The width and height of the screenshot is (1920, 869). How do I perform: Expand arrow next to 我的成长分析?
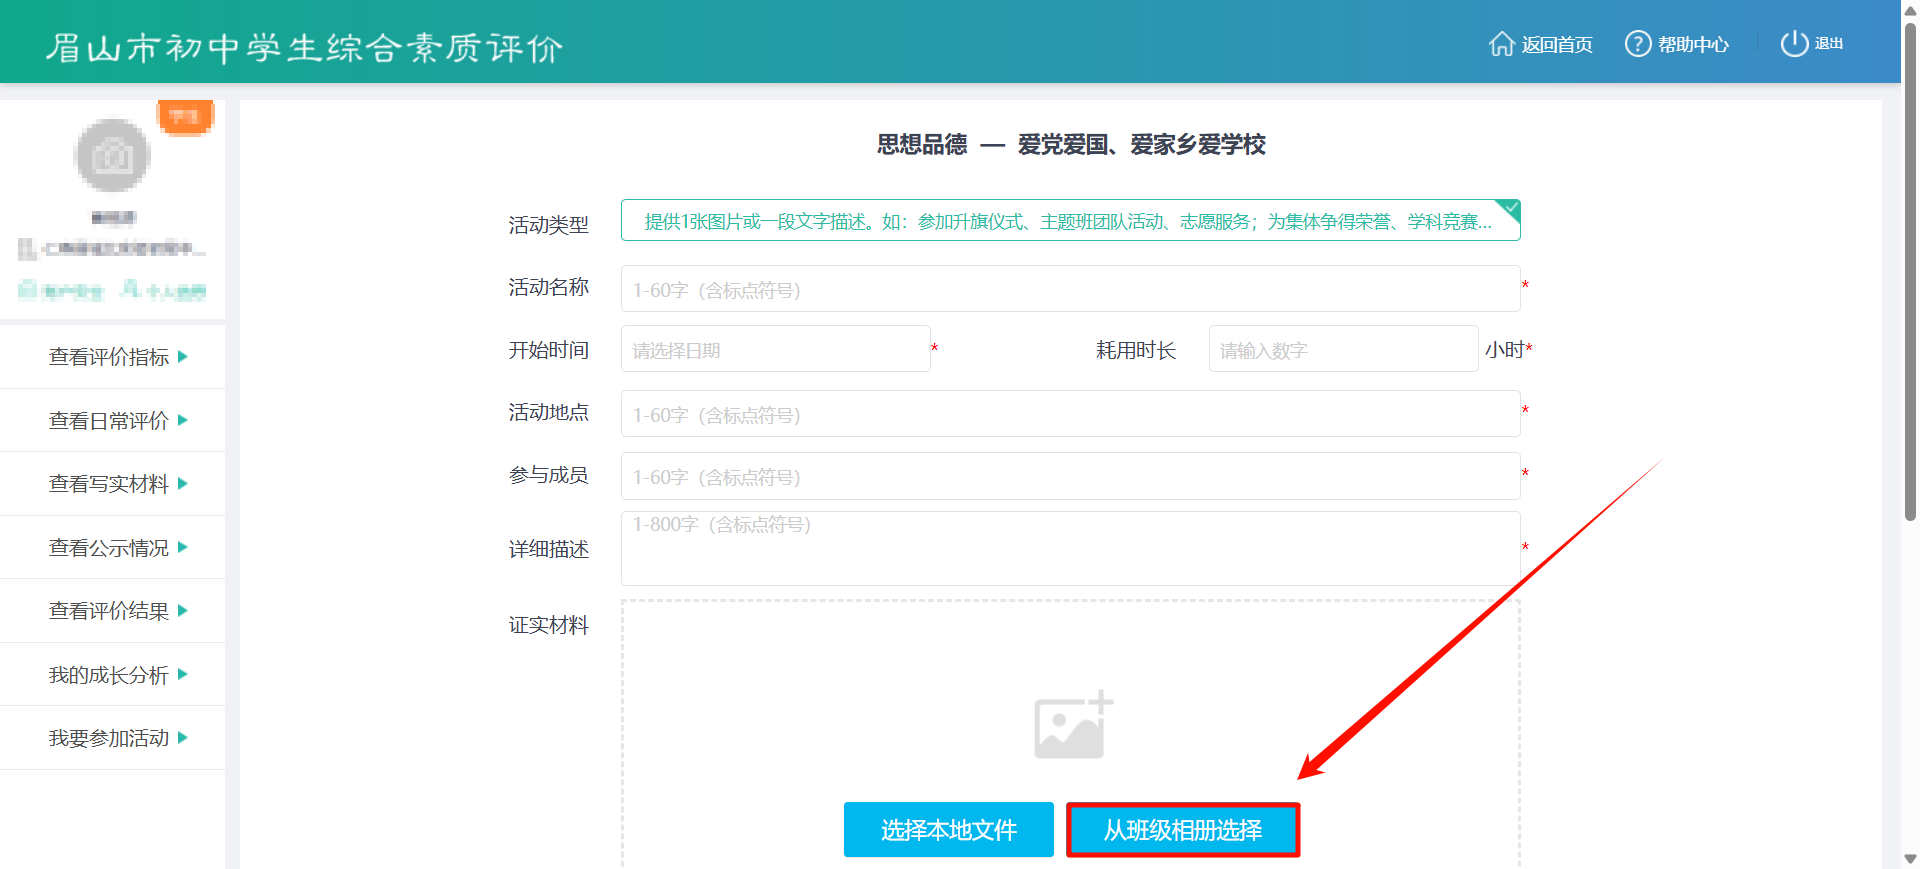[183, 674]
